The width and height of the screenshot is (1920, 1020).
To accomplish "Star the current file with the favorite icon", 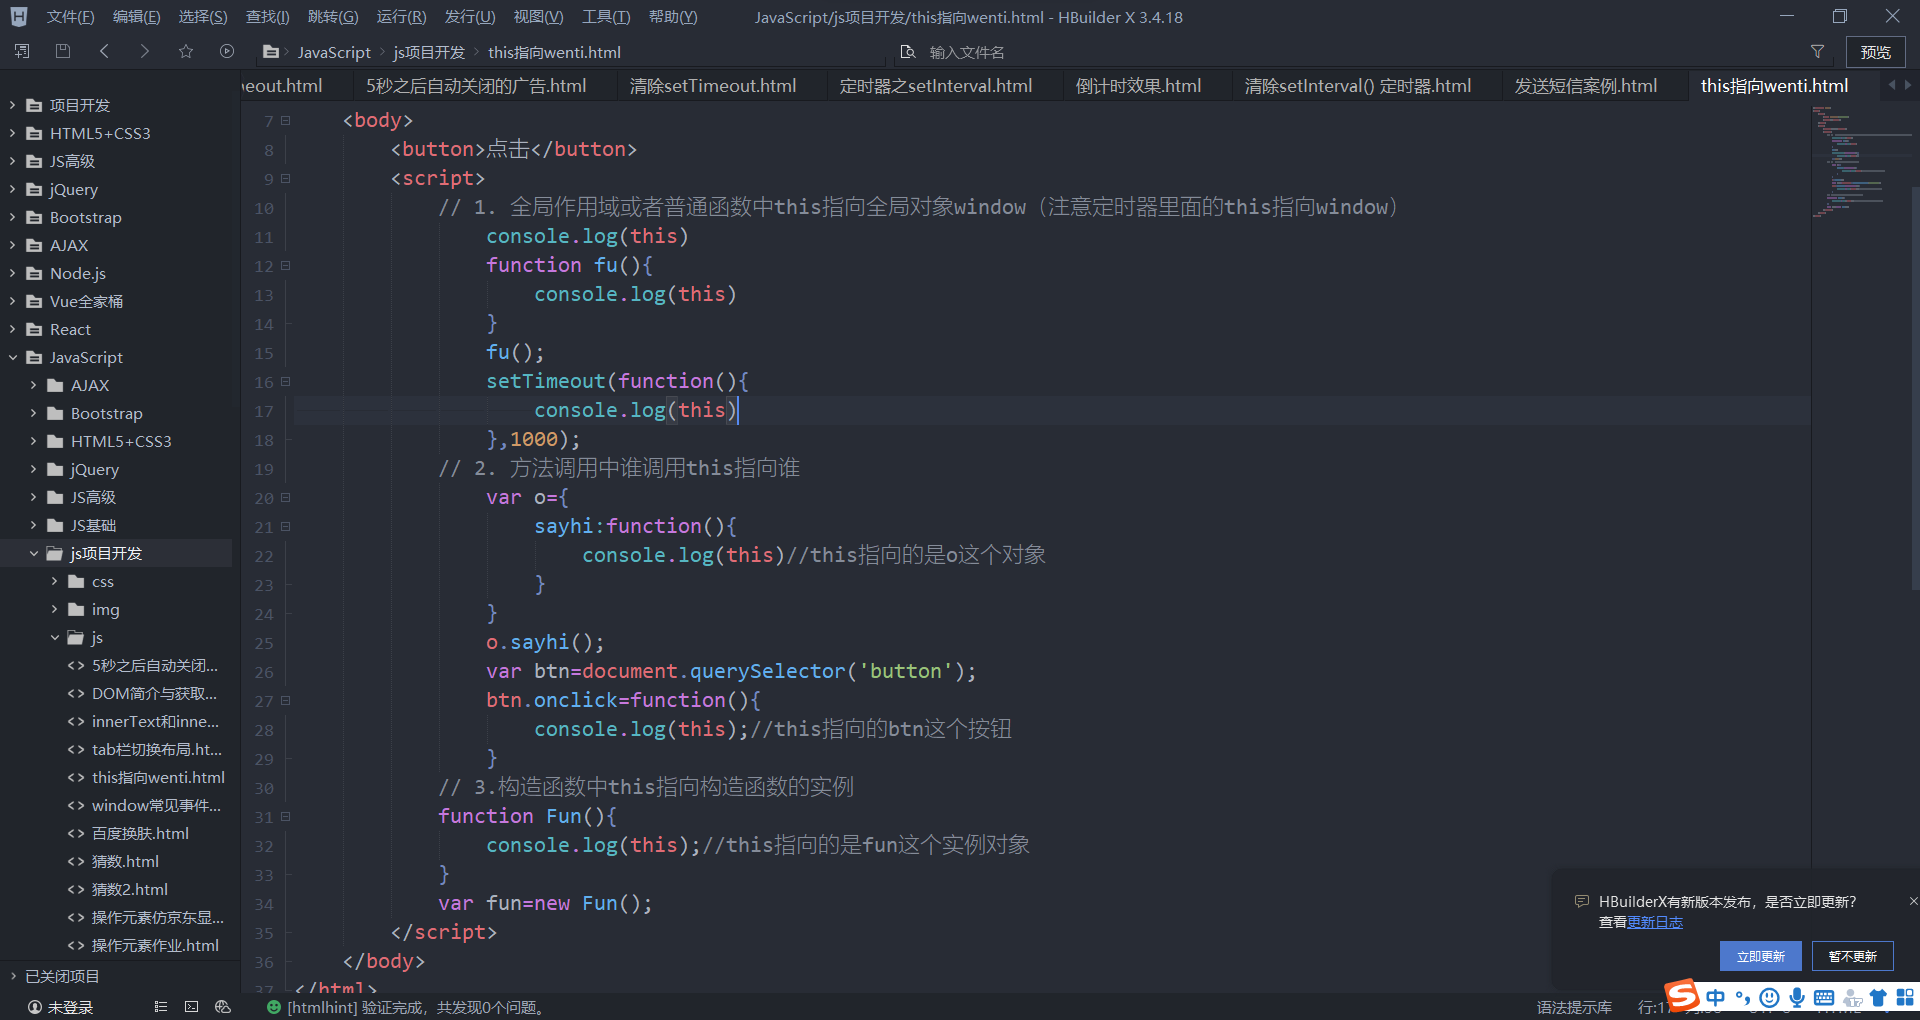I will [185, 51].
